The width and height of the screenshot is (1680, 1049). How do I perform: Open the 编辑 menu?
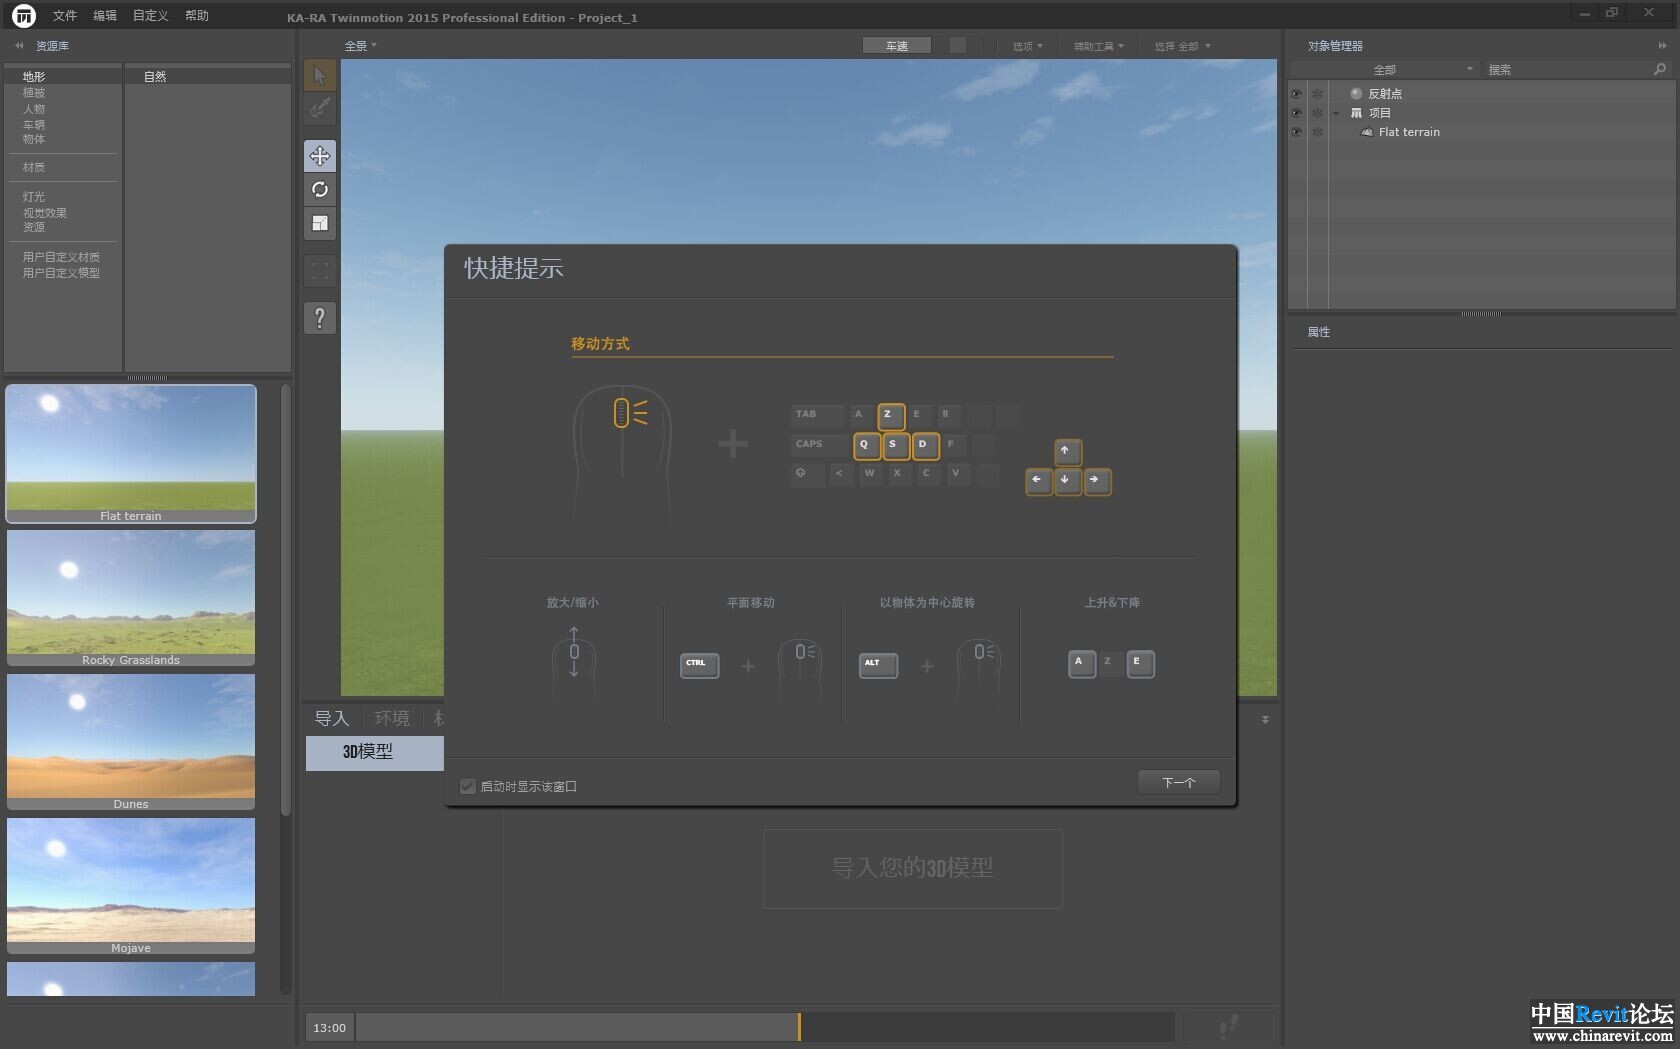tap(105, 15)
